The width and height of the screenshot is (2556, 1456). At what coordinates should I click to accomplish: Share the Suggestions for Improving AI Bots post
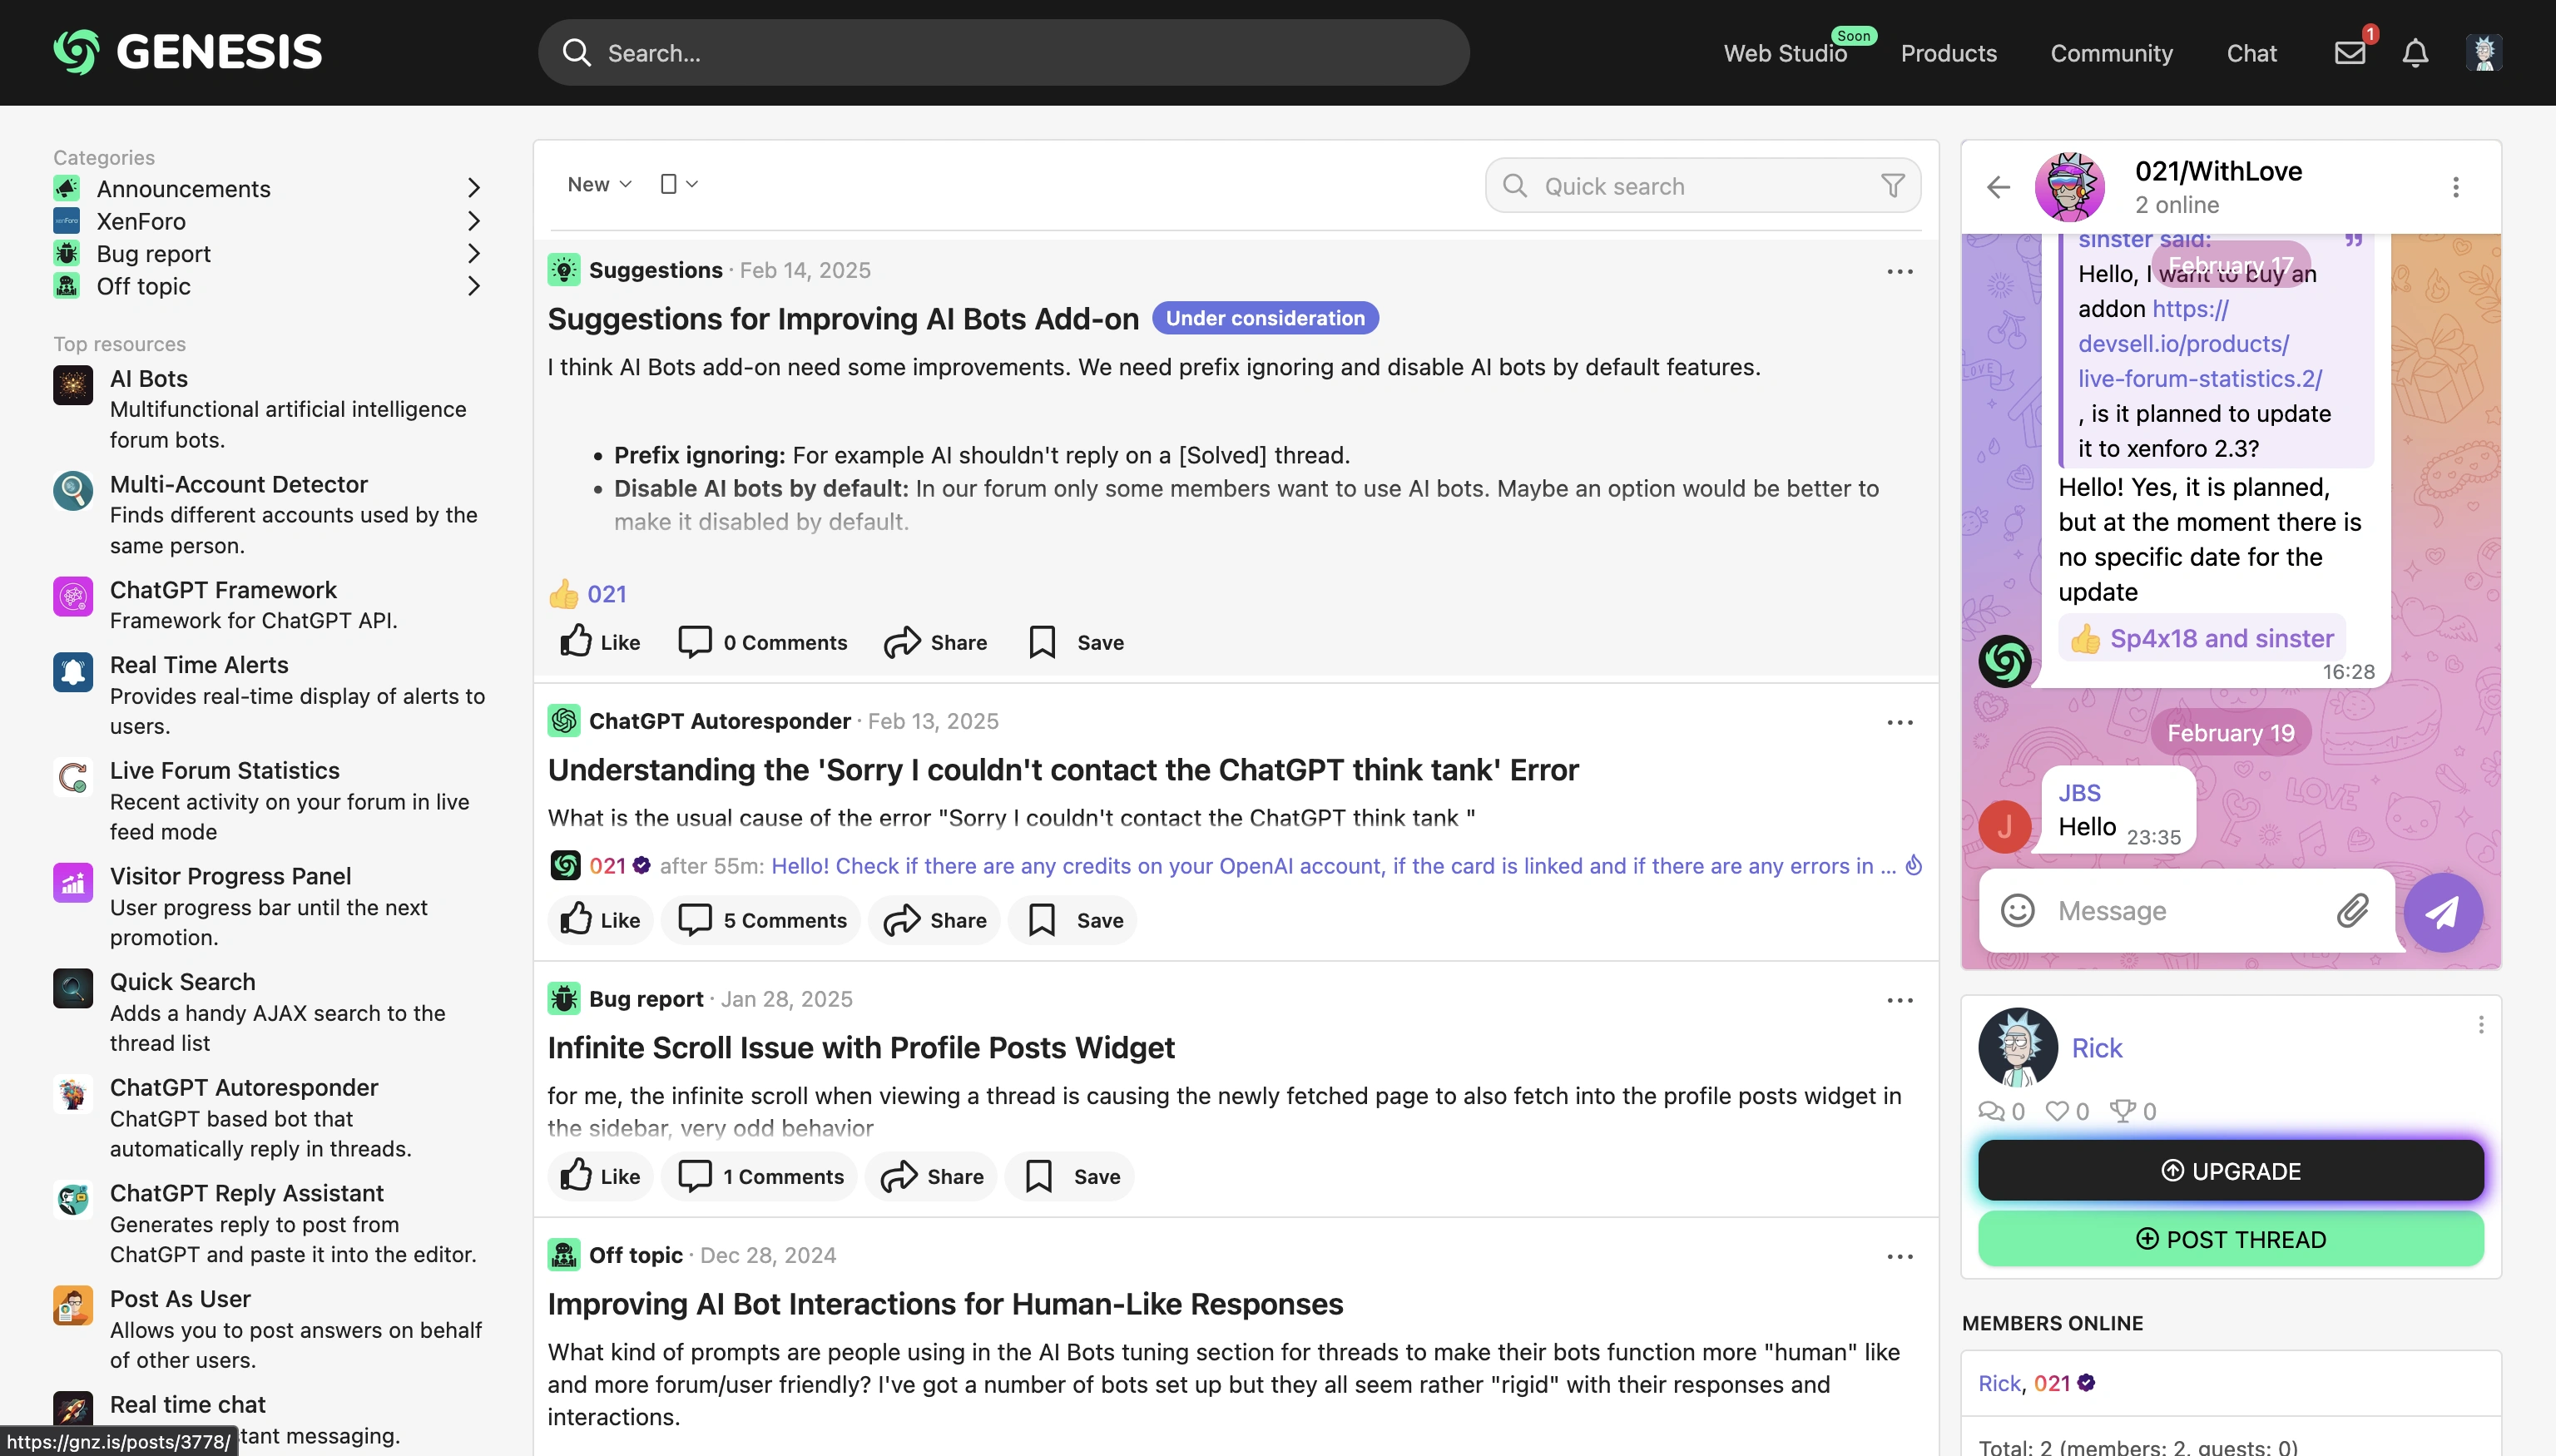click(935, 642)
